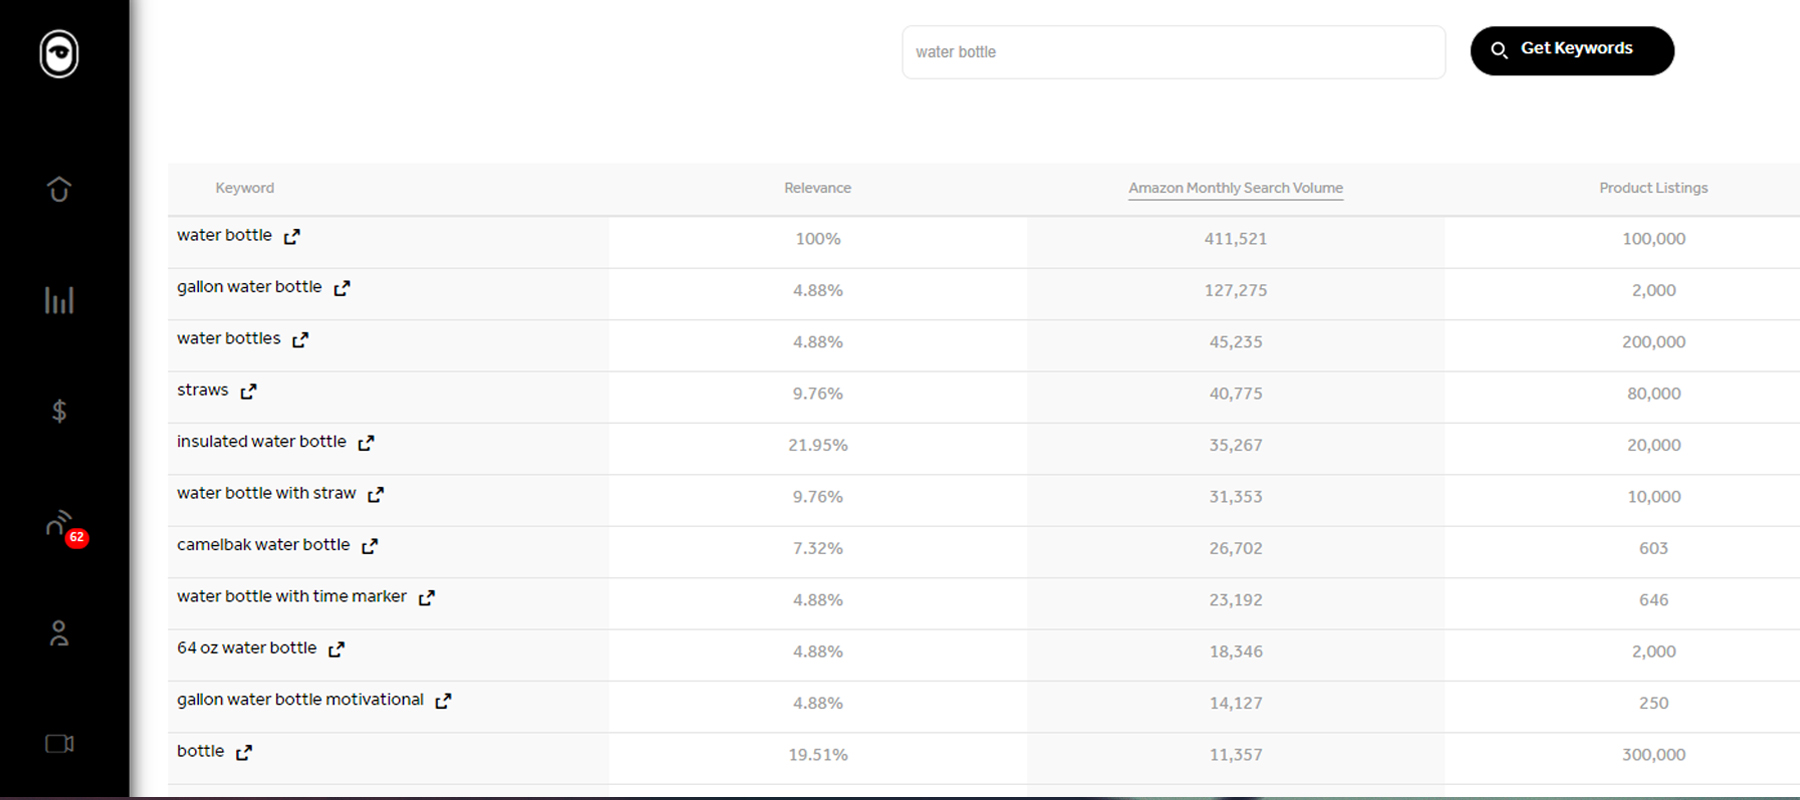Open external link for 'water bottles' keyword
Screen dimensions: 1800x800
pos(300,340)
